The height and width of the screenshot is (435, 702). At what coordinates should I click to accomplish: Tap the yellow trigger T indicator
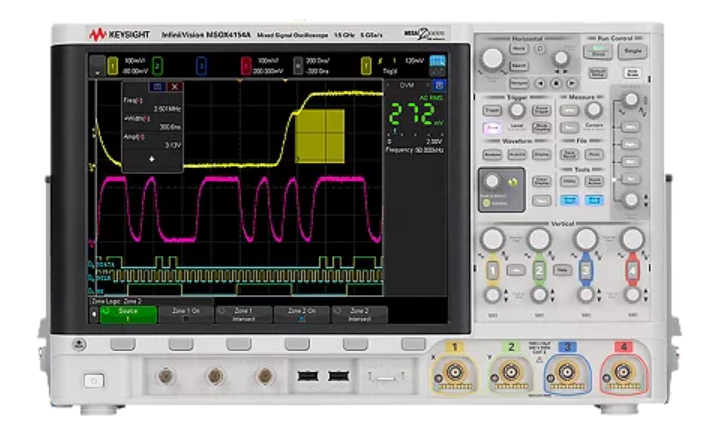coord(366,66)
